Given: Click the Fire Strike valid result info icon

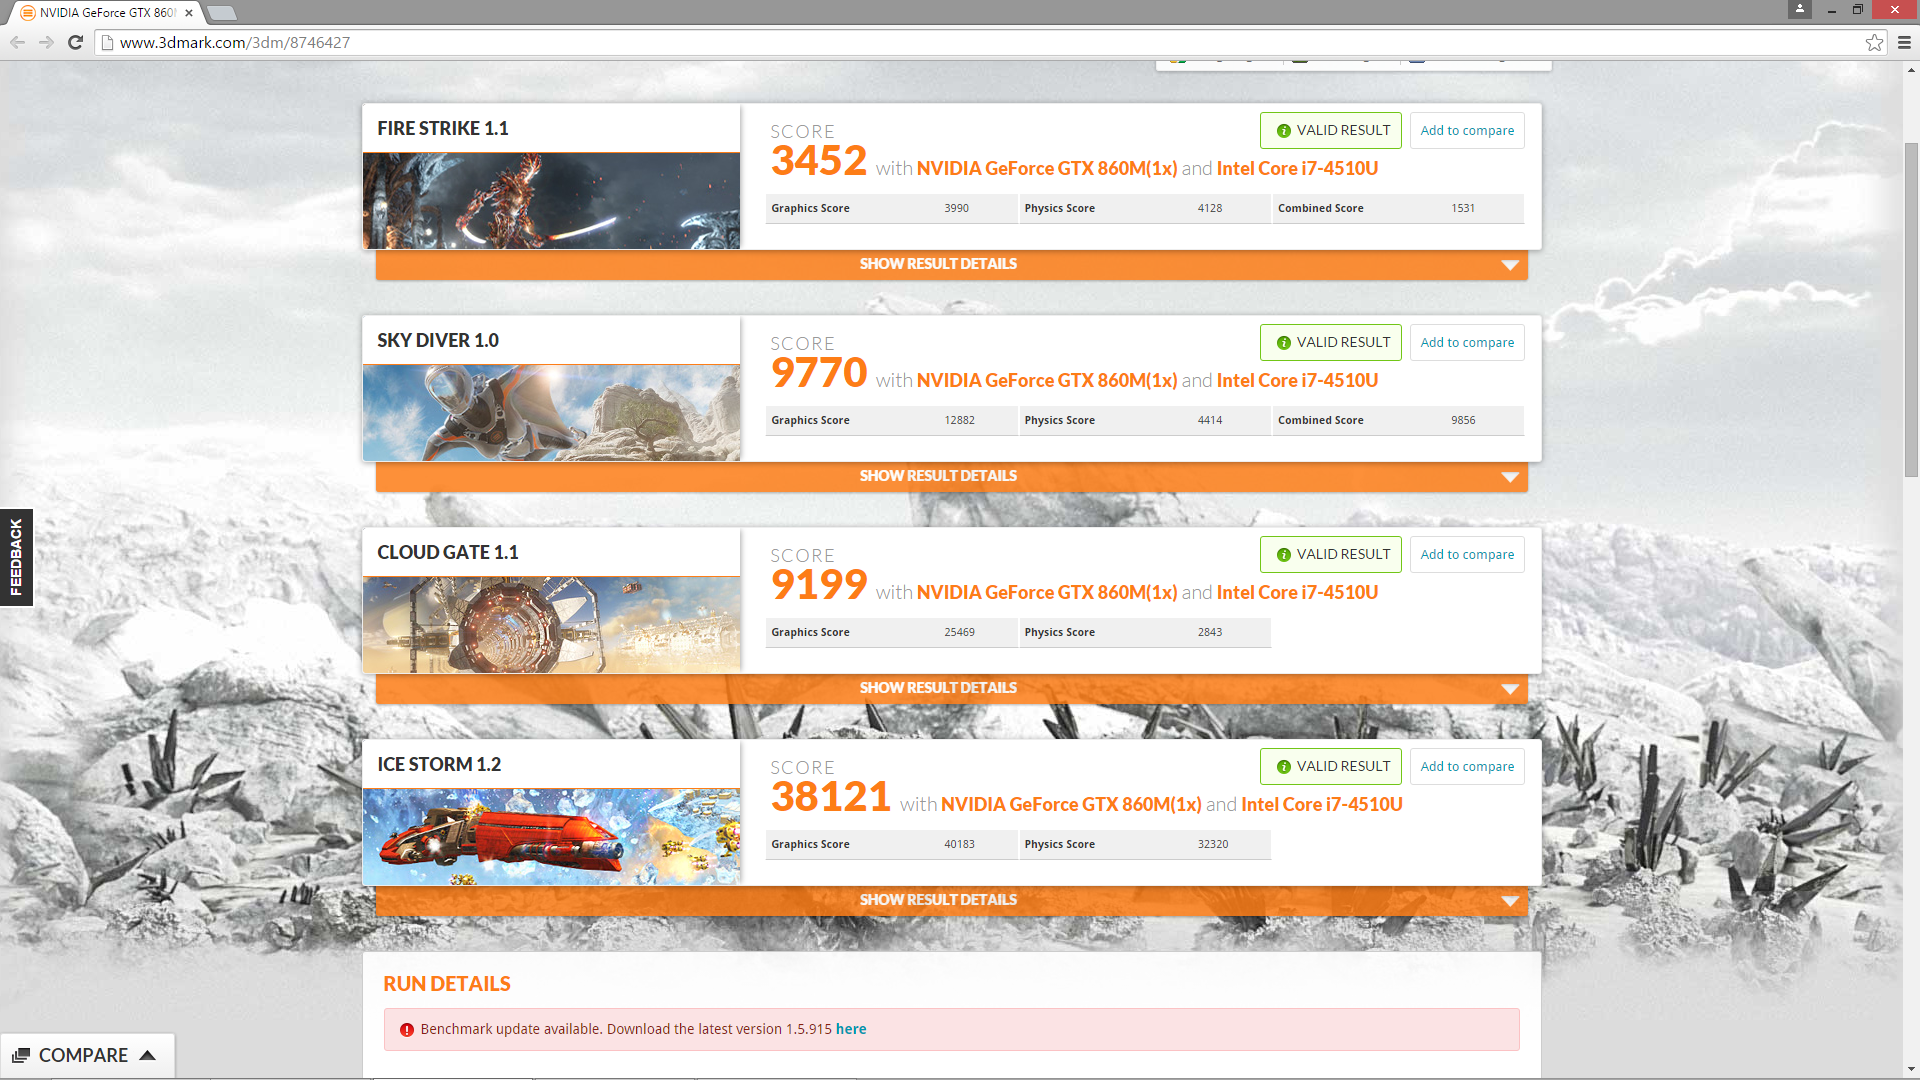Looking at the screenshot, I should coord(1283,131).
